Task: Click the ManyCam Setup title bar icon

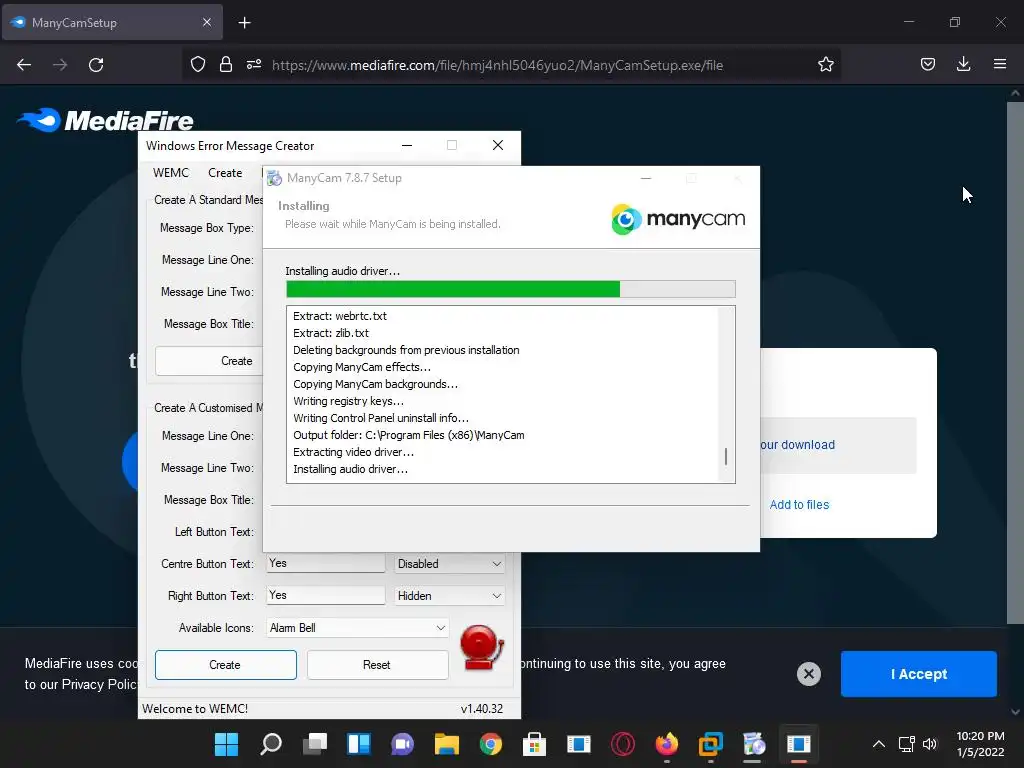Action: (x=274, y=178)
